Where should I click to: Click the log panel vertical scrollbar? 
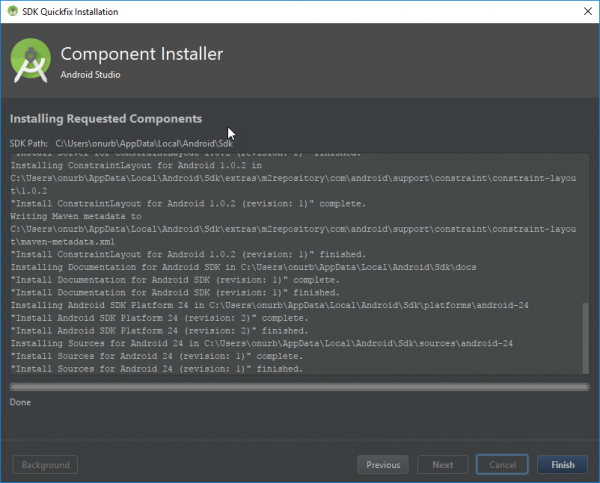(x=585, y=338)
